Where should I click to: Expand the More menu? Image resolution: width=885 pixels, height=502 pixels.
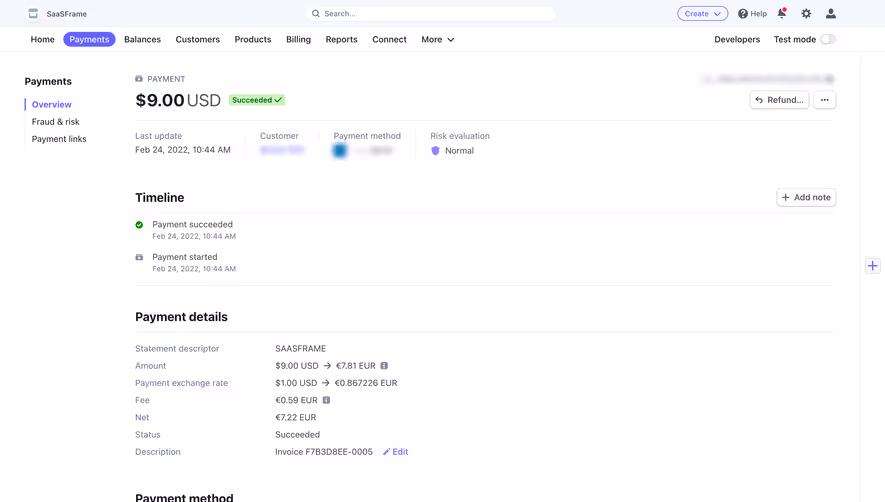(x=437, y=40)
